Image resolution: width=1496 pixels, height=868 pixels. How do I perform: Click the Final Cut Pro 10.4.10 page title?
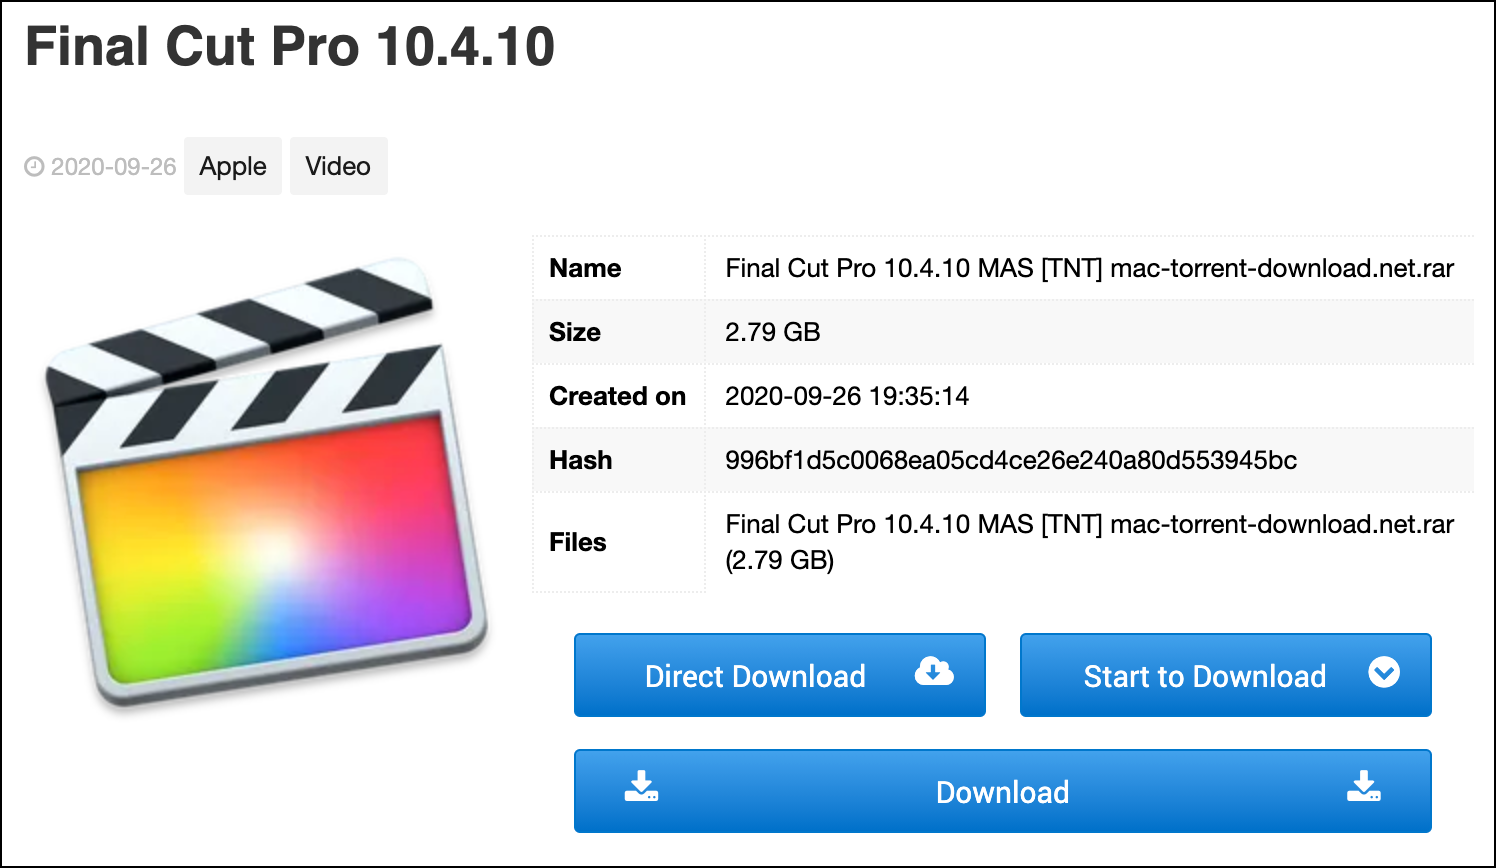click(290, 47)
